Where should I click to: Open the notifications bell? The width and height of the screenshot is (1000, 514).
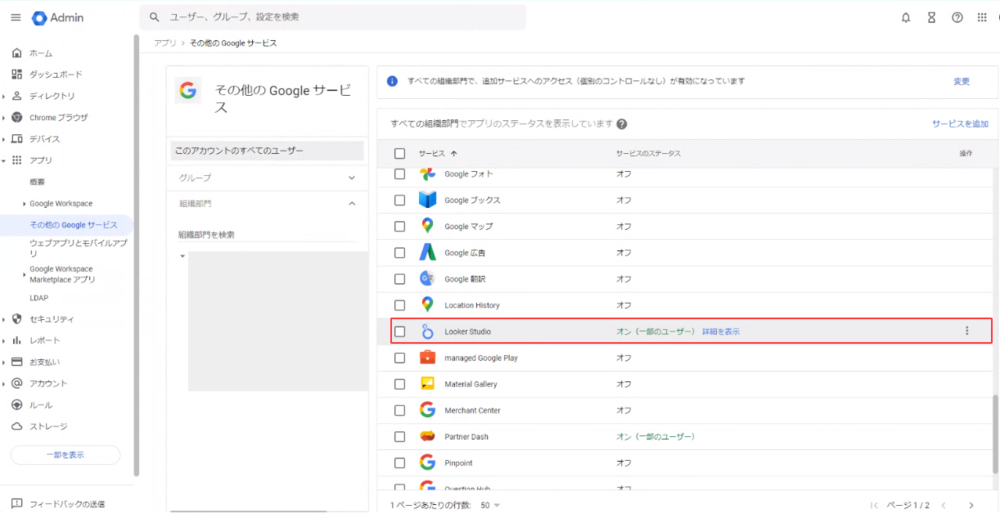[906, 18]
